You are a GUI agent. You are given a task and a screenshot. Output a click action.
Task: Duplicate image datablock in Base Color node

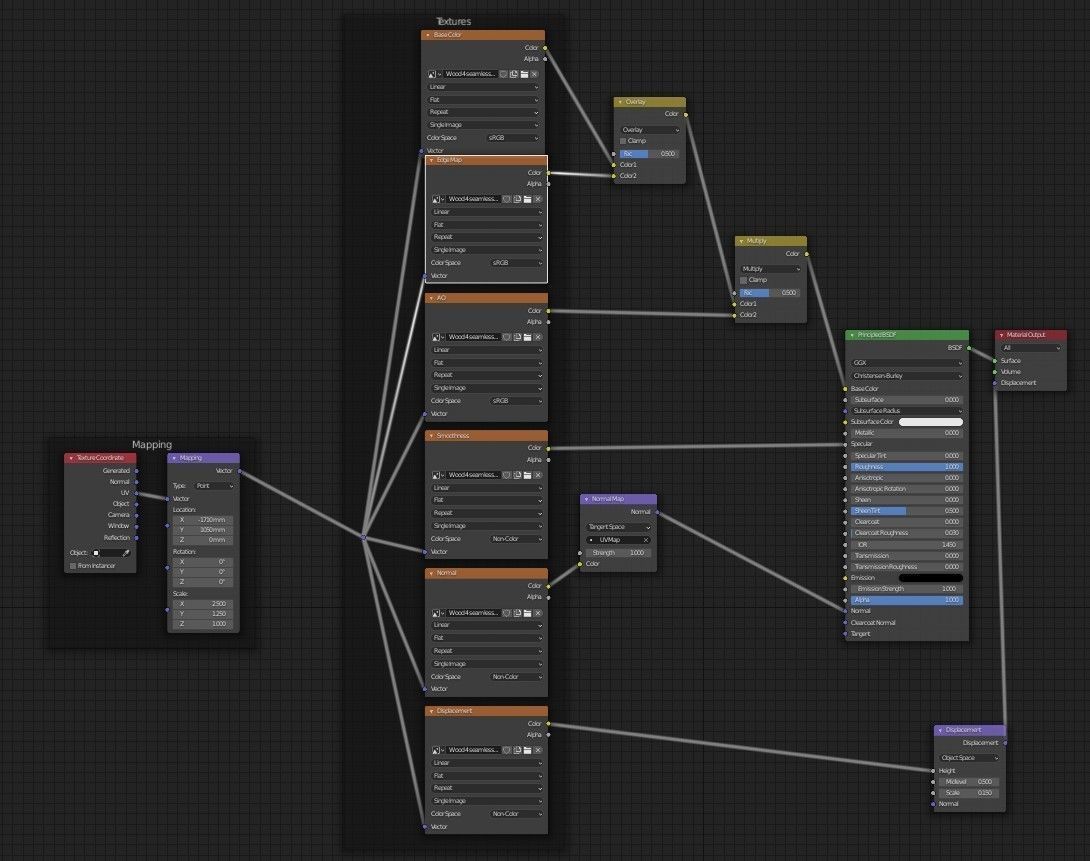tap(514, 74)
